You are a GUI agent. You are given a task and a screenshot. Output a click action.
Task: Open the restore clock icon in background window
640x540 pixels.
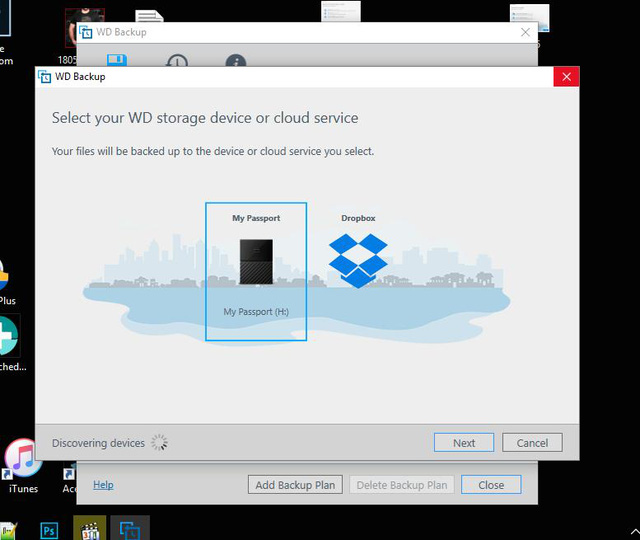[177, 61]
